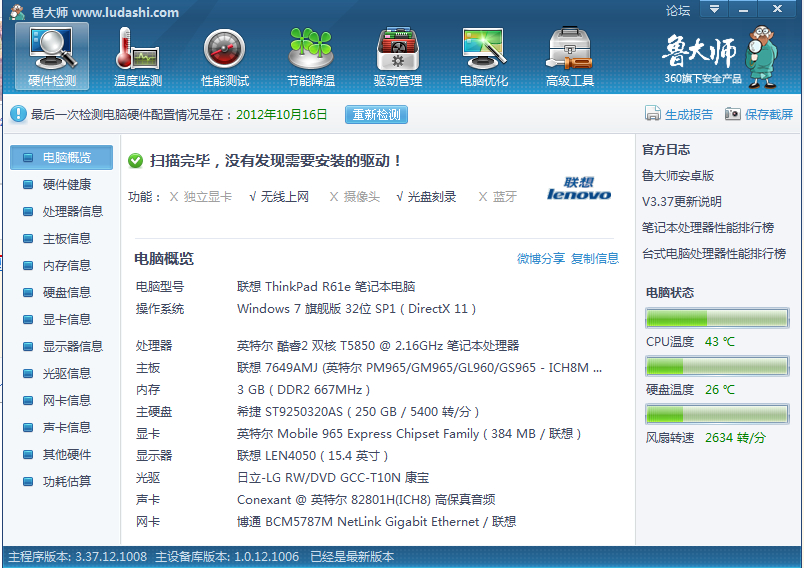The width and height of the screenshot is (804, 568).
Task: Open the 驱动管理 driver management icon
Action: [x=397, y=56]
